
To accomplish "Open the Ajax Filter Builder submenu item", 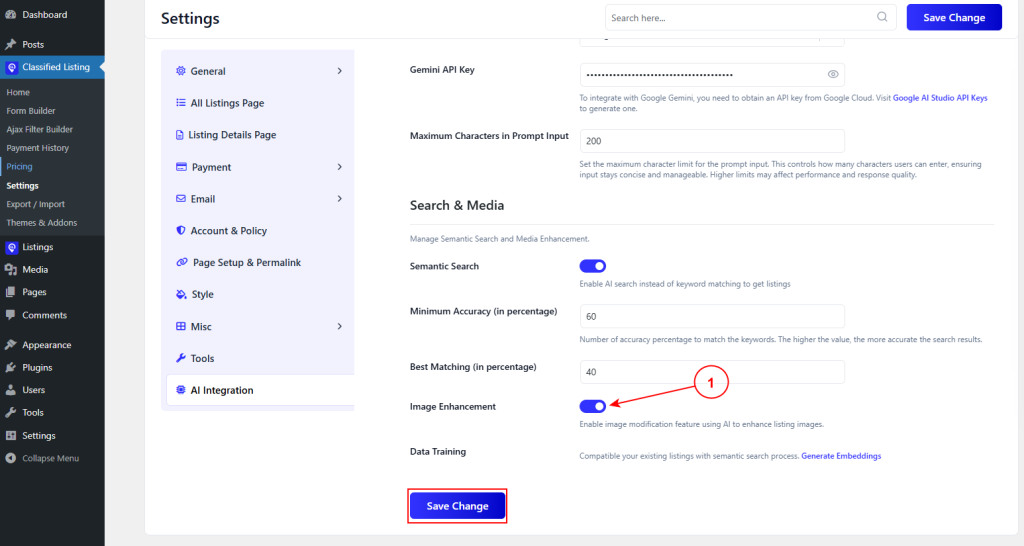I will point(40,129).
